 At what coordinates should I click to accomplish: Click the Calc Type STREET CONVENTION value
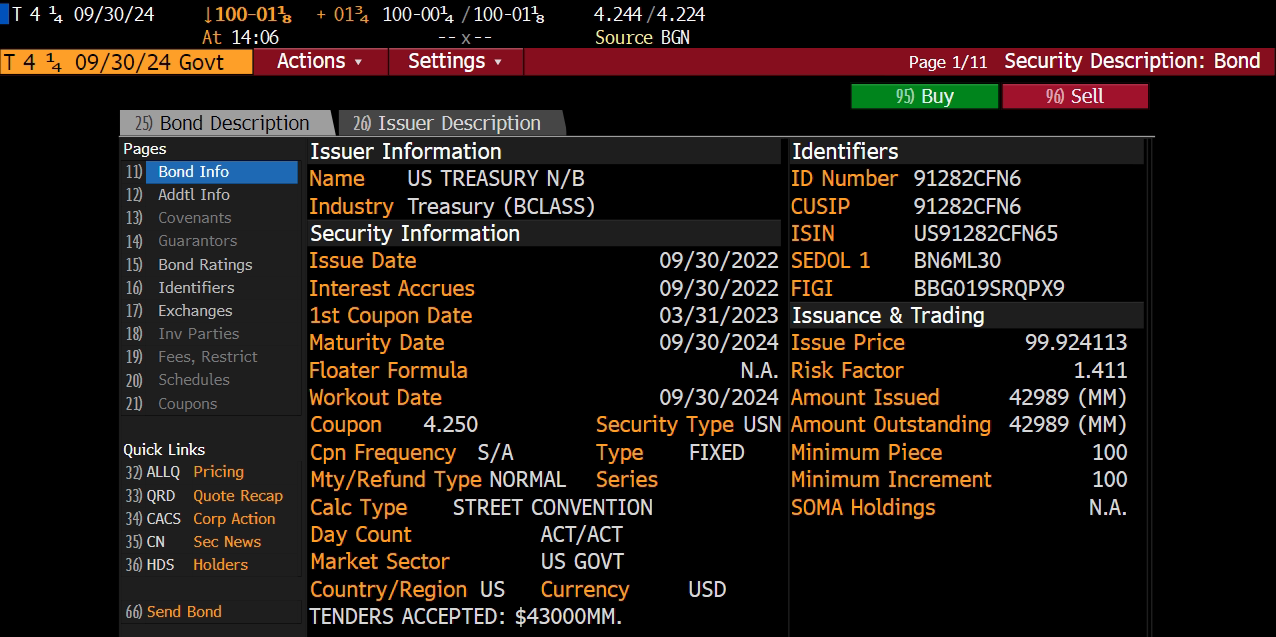(x=552, y=507)
